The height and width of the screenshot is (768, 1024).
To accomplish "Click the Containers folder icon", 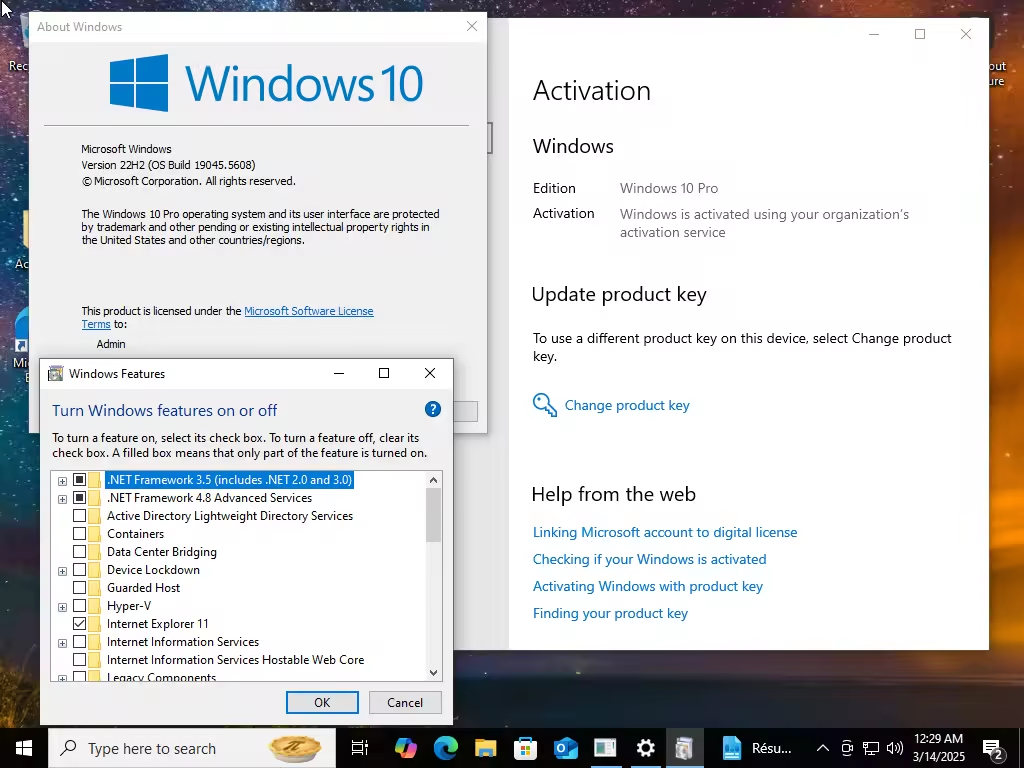I will [95, 534].
